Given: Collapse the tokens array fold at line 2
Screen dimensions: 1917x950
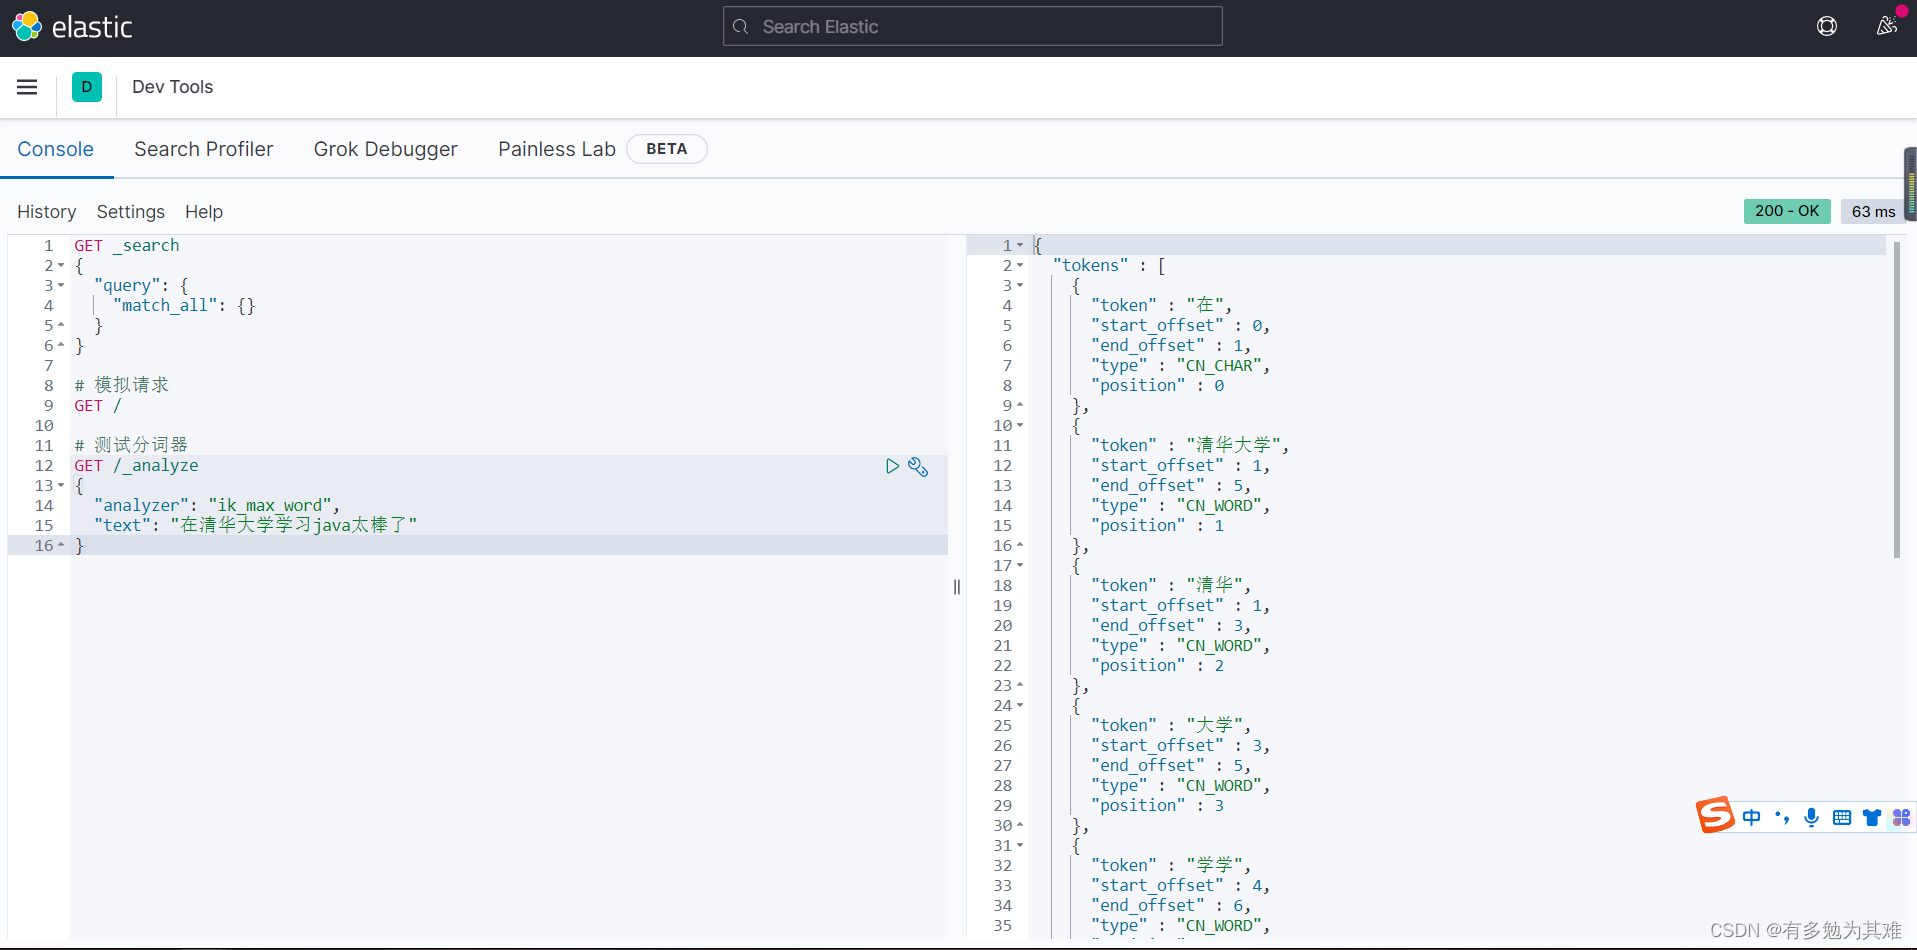Looking at the screenshot, I should click(1020, 266).
